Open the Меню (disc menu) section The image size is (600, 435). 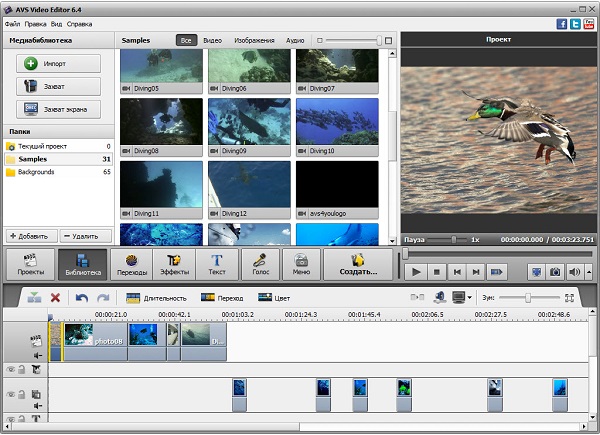tap(301, 263)
